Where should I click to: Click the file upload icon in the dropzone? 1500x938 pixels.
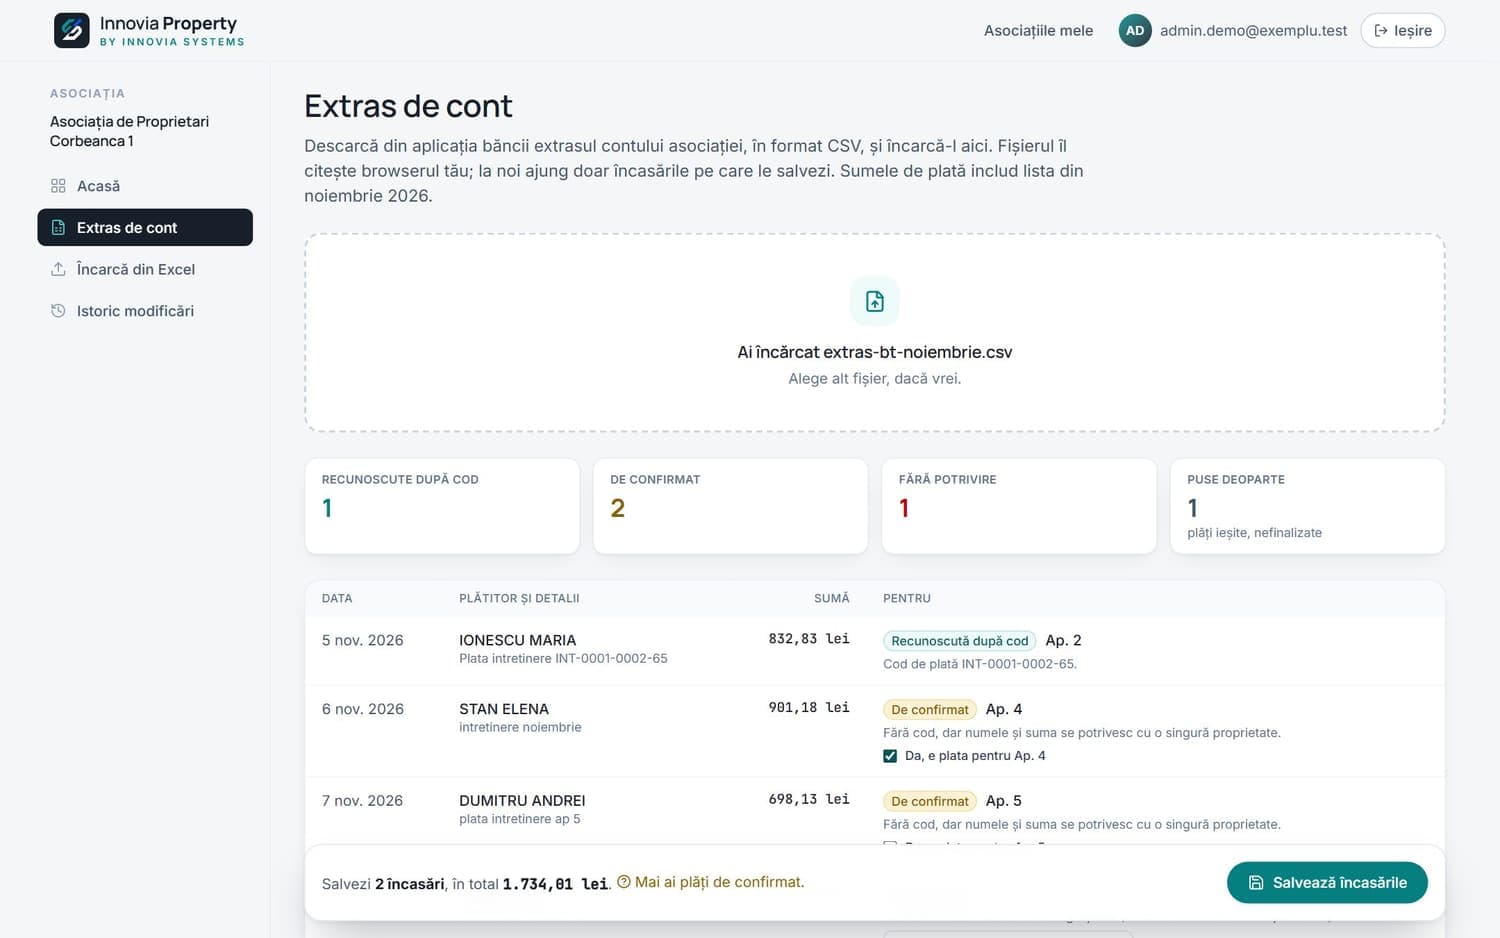[x=875, y=301]
